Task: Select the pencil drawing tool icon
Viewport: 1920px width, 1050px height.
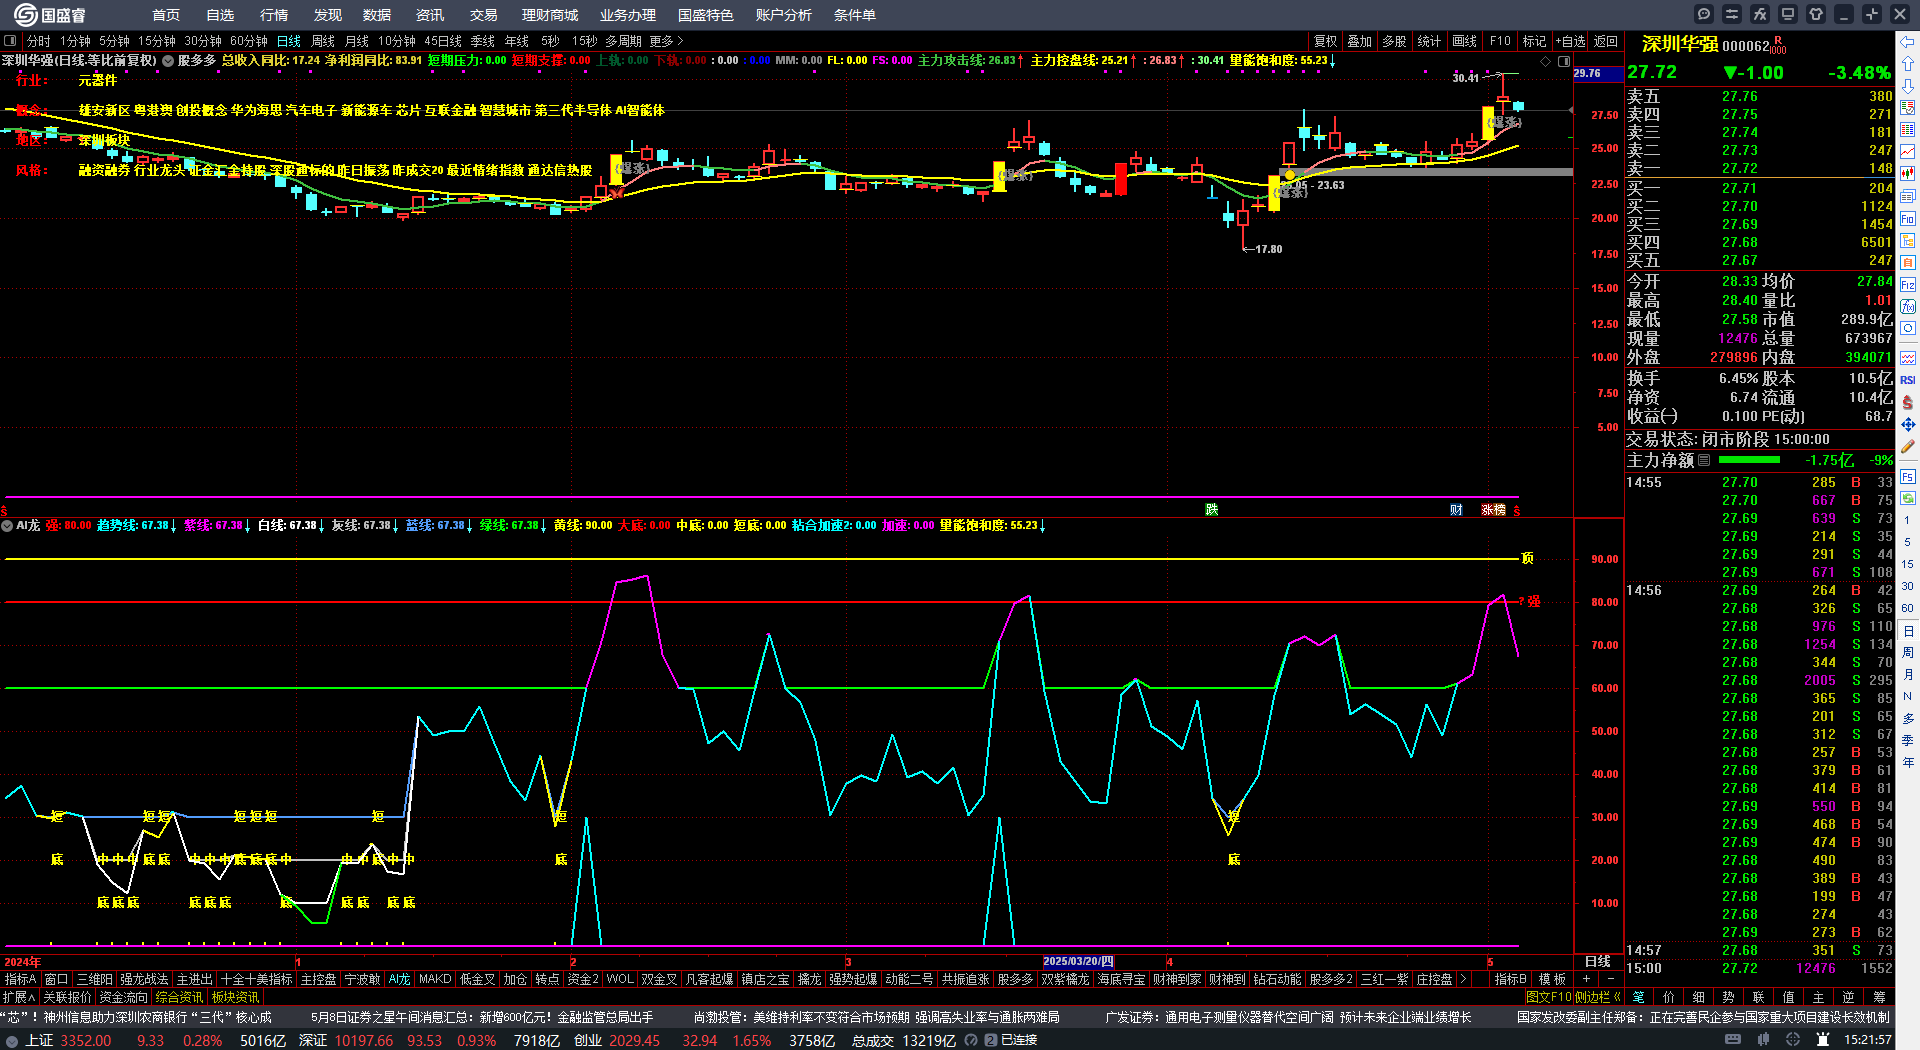Action: (x=1908, y=446)
